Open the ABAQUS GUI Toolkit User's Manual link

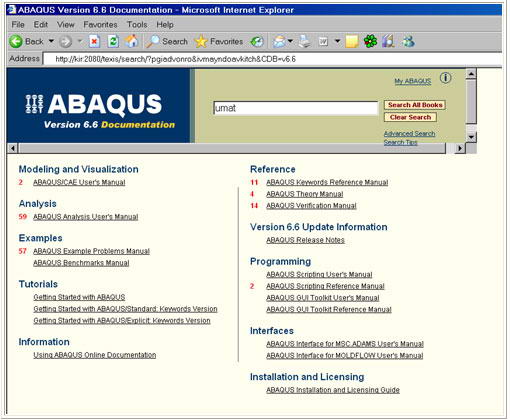tap(323, 298)
